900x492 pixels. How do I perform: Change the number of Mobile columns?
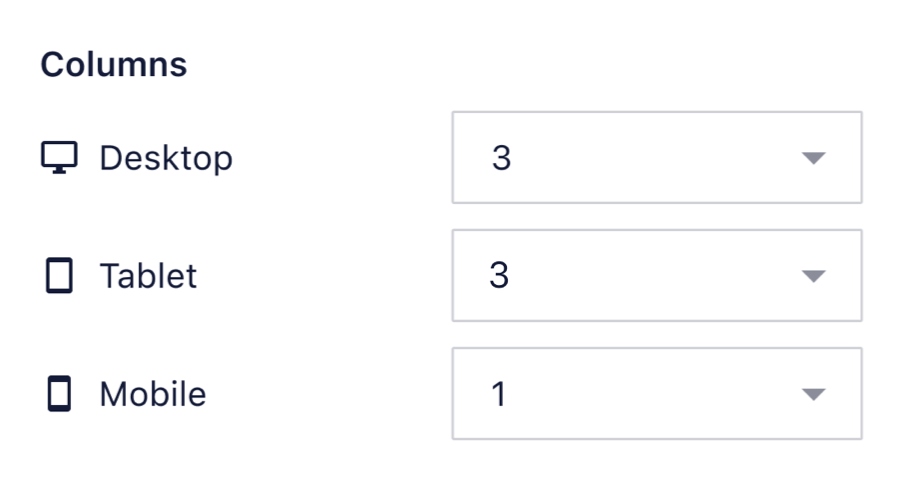[656, 394]
